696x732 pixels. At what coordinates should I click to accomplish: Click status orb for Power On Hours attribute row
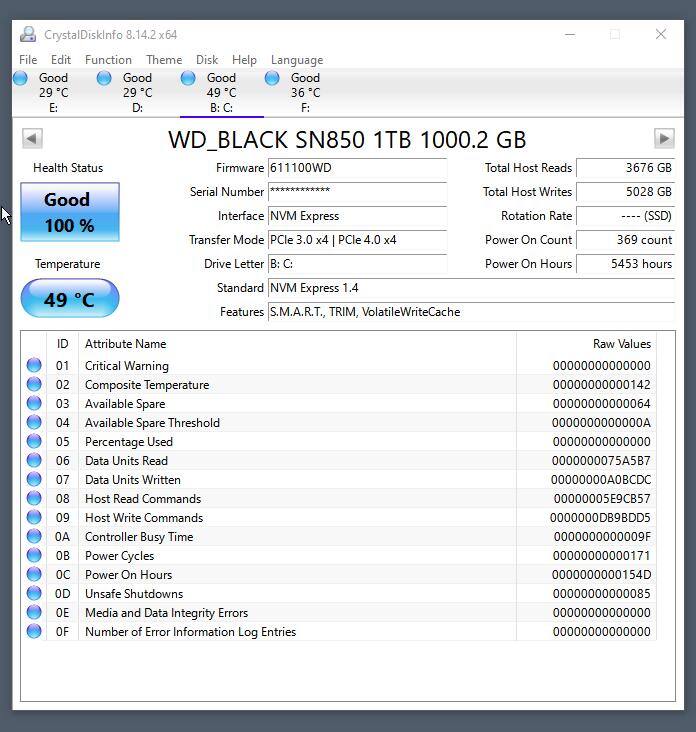coord(34,575)
